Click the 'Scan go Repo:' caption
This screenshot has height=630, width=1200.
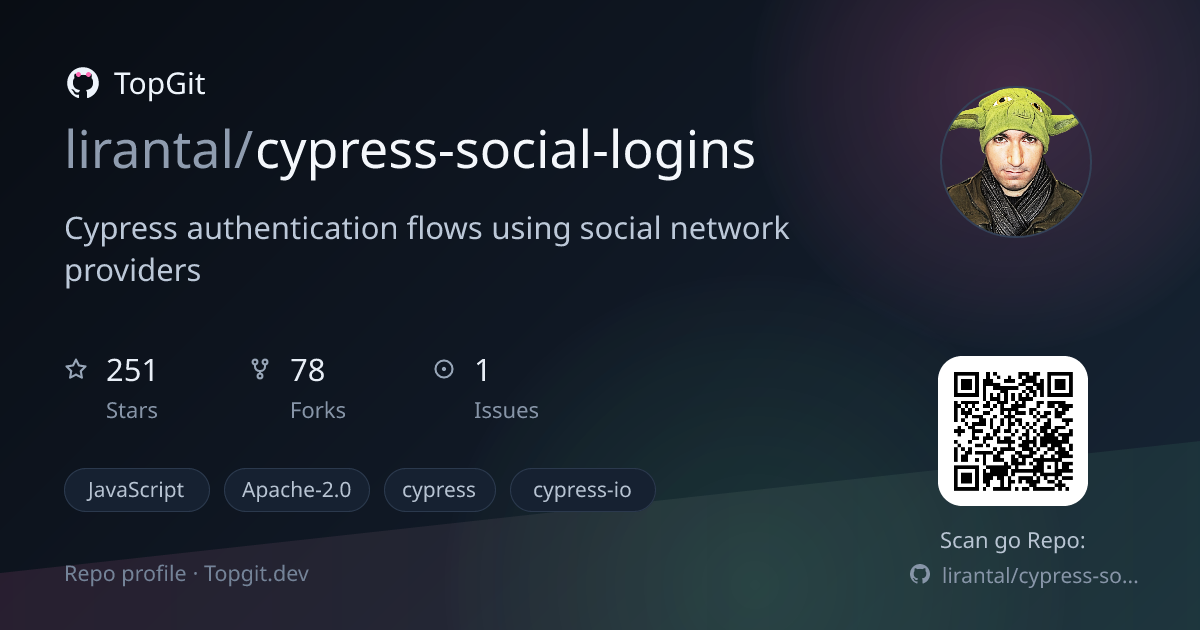(1013, 541)
